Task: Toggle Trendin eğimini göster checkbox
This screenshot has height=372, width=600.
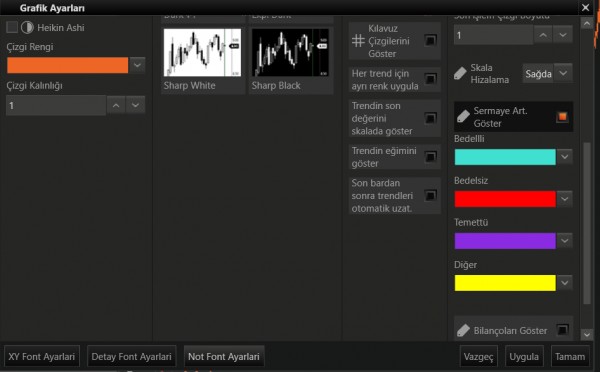Action: click(x=430, y=157)
